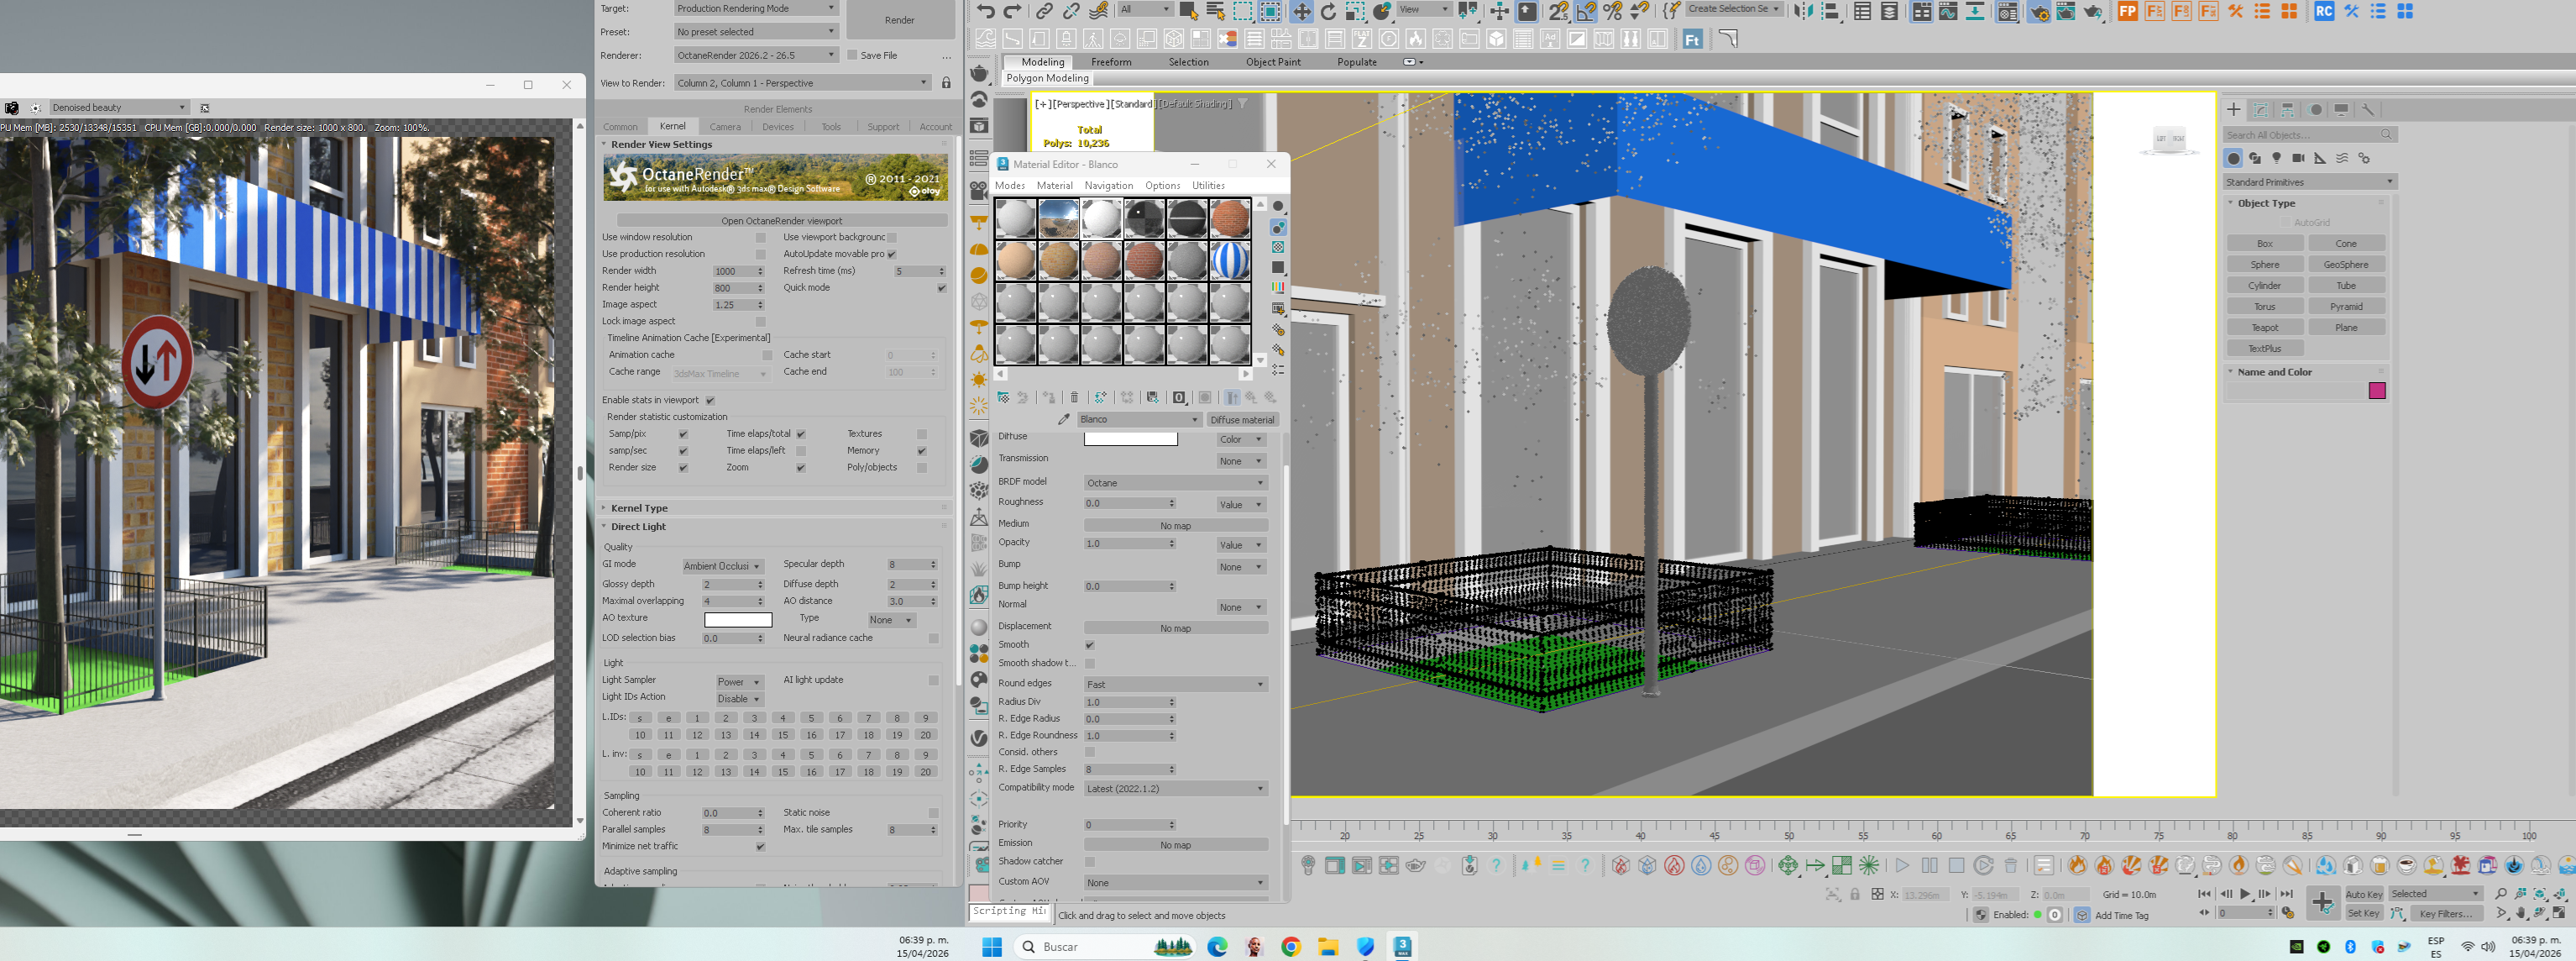Image resolution: width=2576 pixels, height=961 pixels.
Task: Click the Teapot primitive button
Action: [2264, 328]
